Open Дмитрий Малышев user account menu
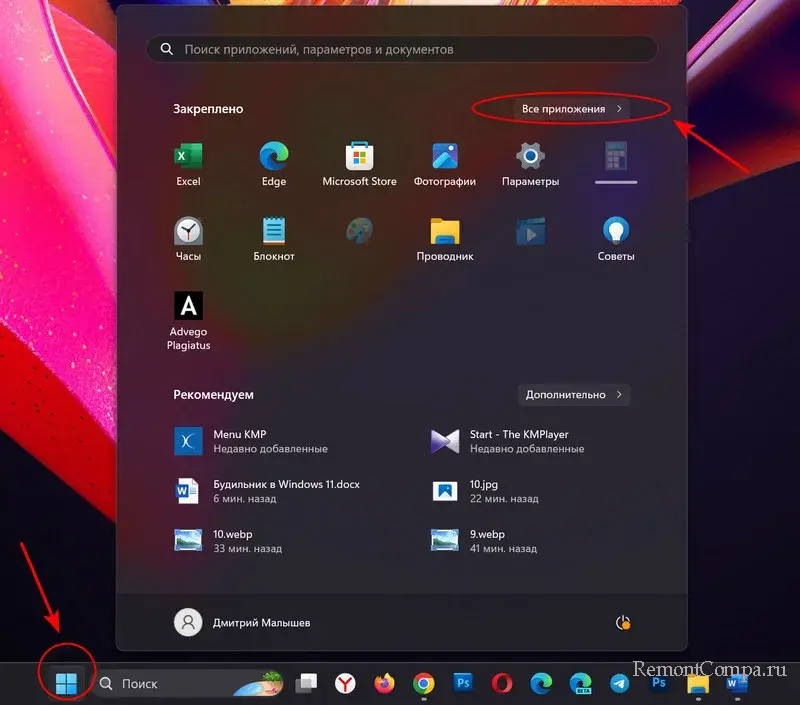The image size is (800, 705). point(242,623)
